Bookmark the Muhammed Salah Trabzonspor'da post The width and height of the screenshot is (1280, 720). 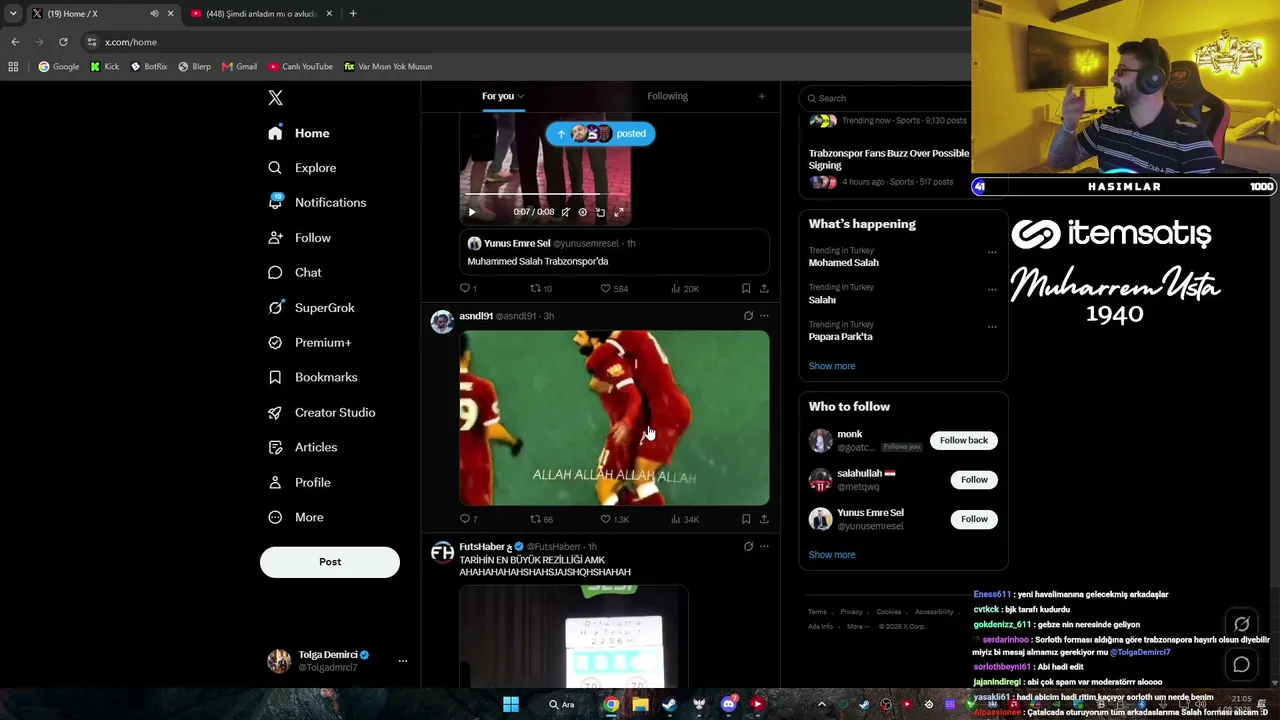pos(746,288)
